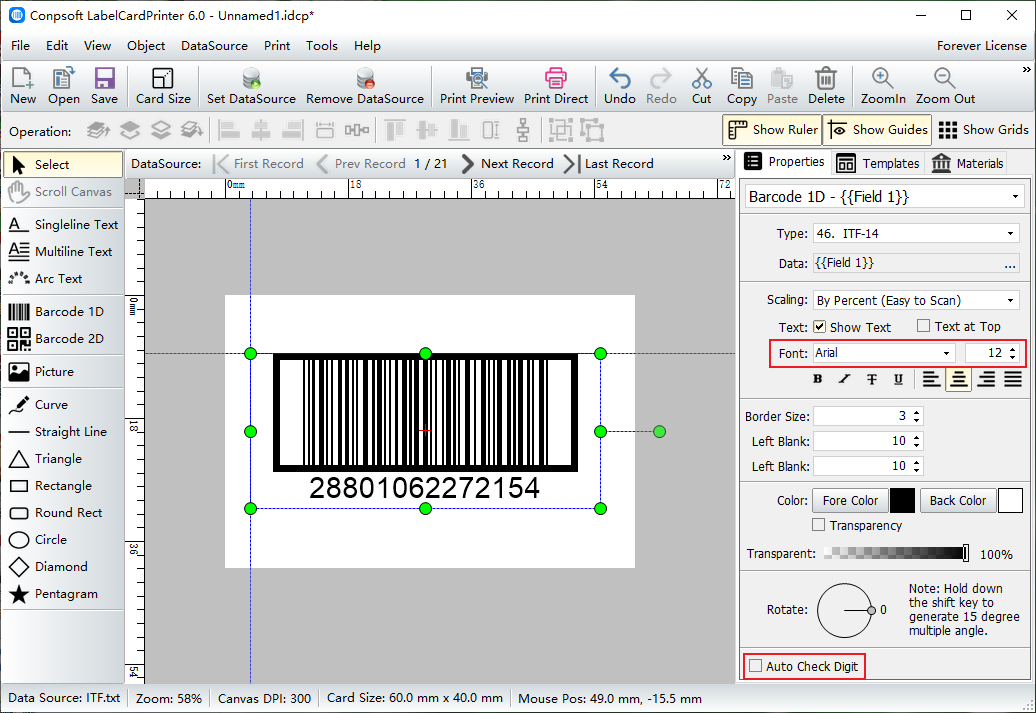Click the Back Color button
The height and width of the screenshot is (713, 1036).
[957, 501]
